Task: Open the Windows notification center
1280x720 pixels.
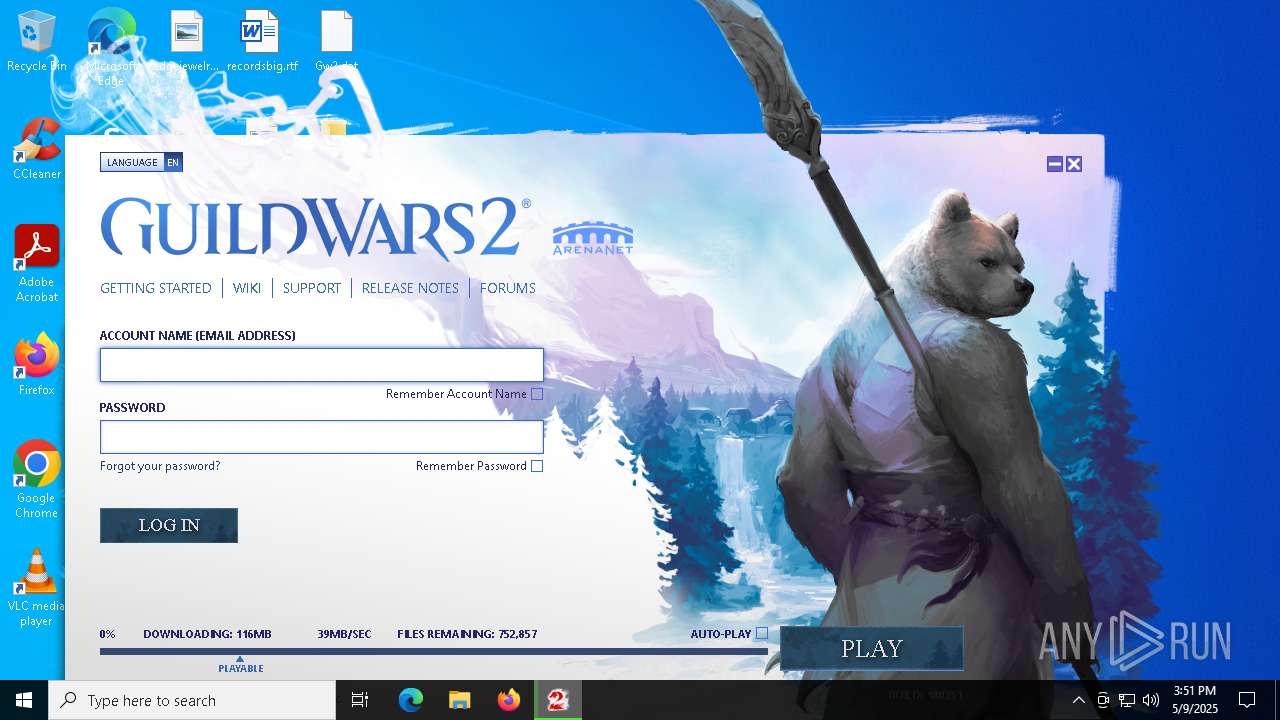Action: 1247,700
